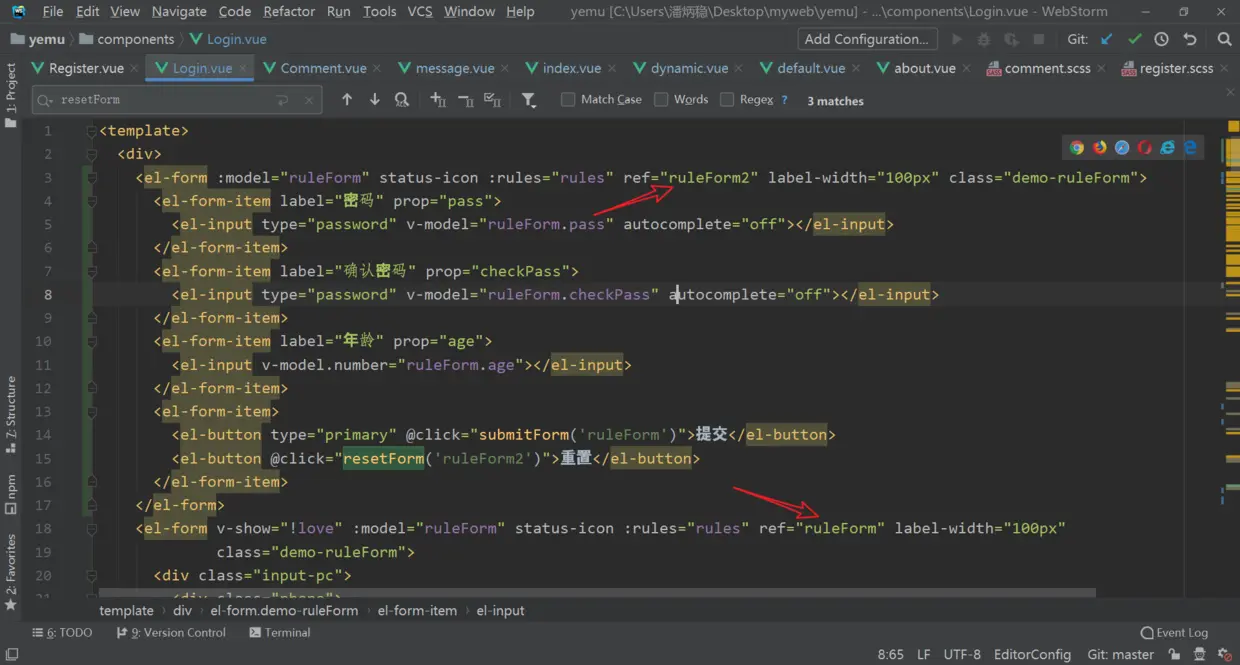
Task: Click the Add Configuration... button
Action: click(x=867, y=39)
